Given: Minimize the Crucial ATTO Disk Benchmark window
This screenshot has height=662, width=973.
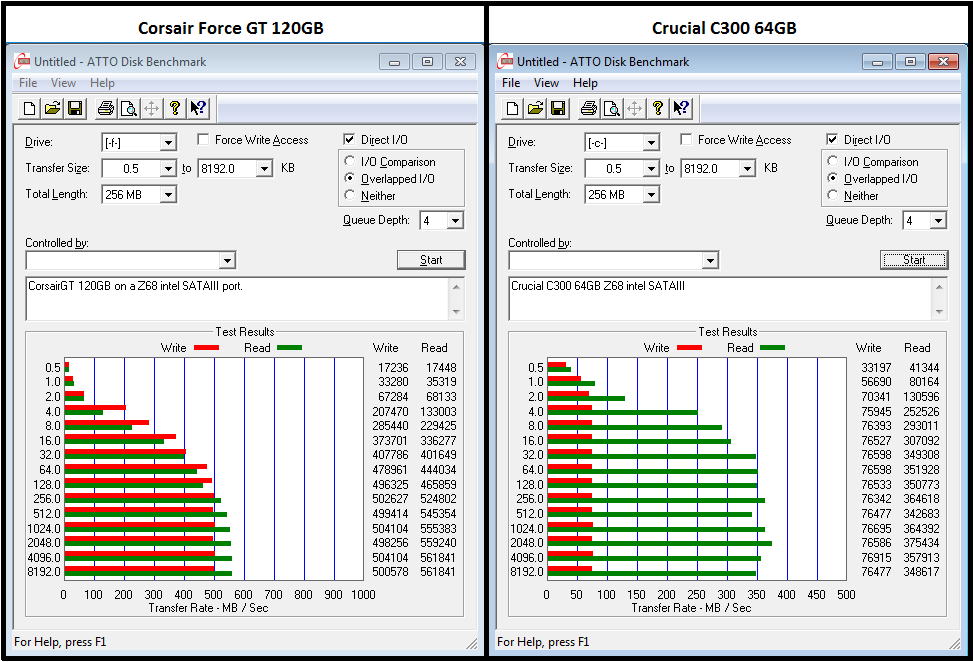Looking at the screenshot, I should coord(877,61).
